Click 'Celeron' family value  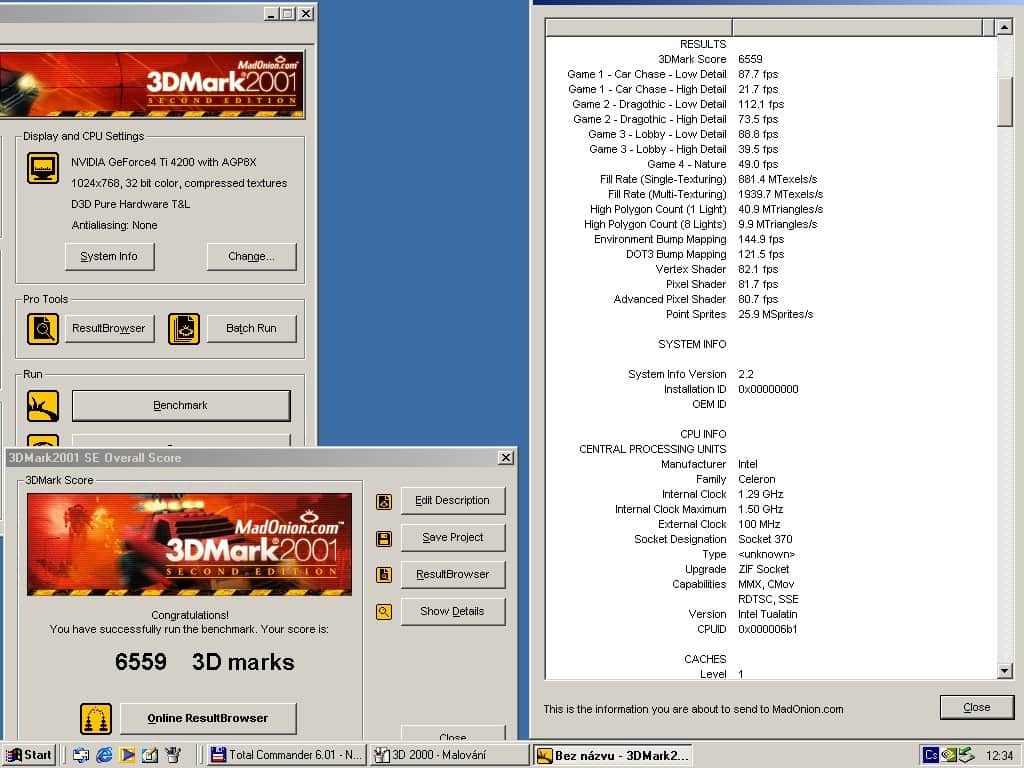point(757,479)
